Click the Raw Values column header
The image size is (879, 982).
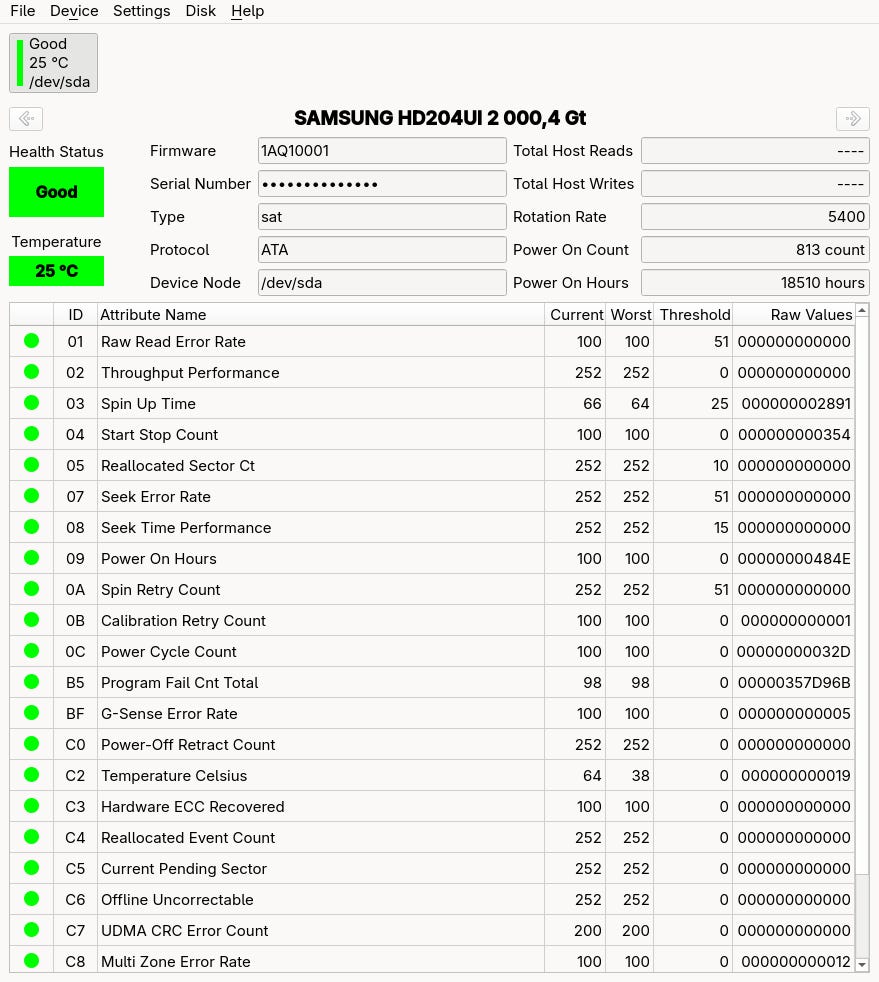(x=794, y=314)
